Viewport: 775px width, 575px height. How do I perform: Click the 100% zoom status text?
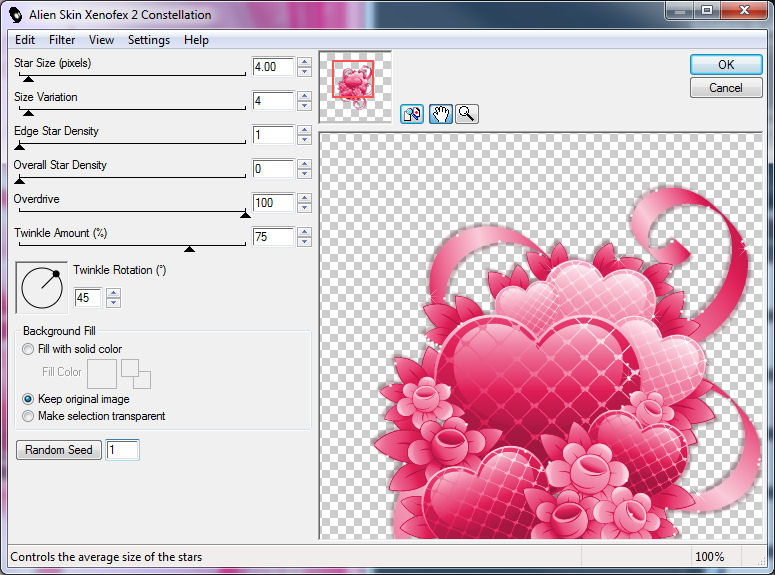pos(710,557)
